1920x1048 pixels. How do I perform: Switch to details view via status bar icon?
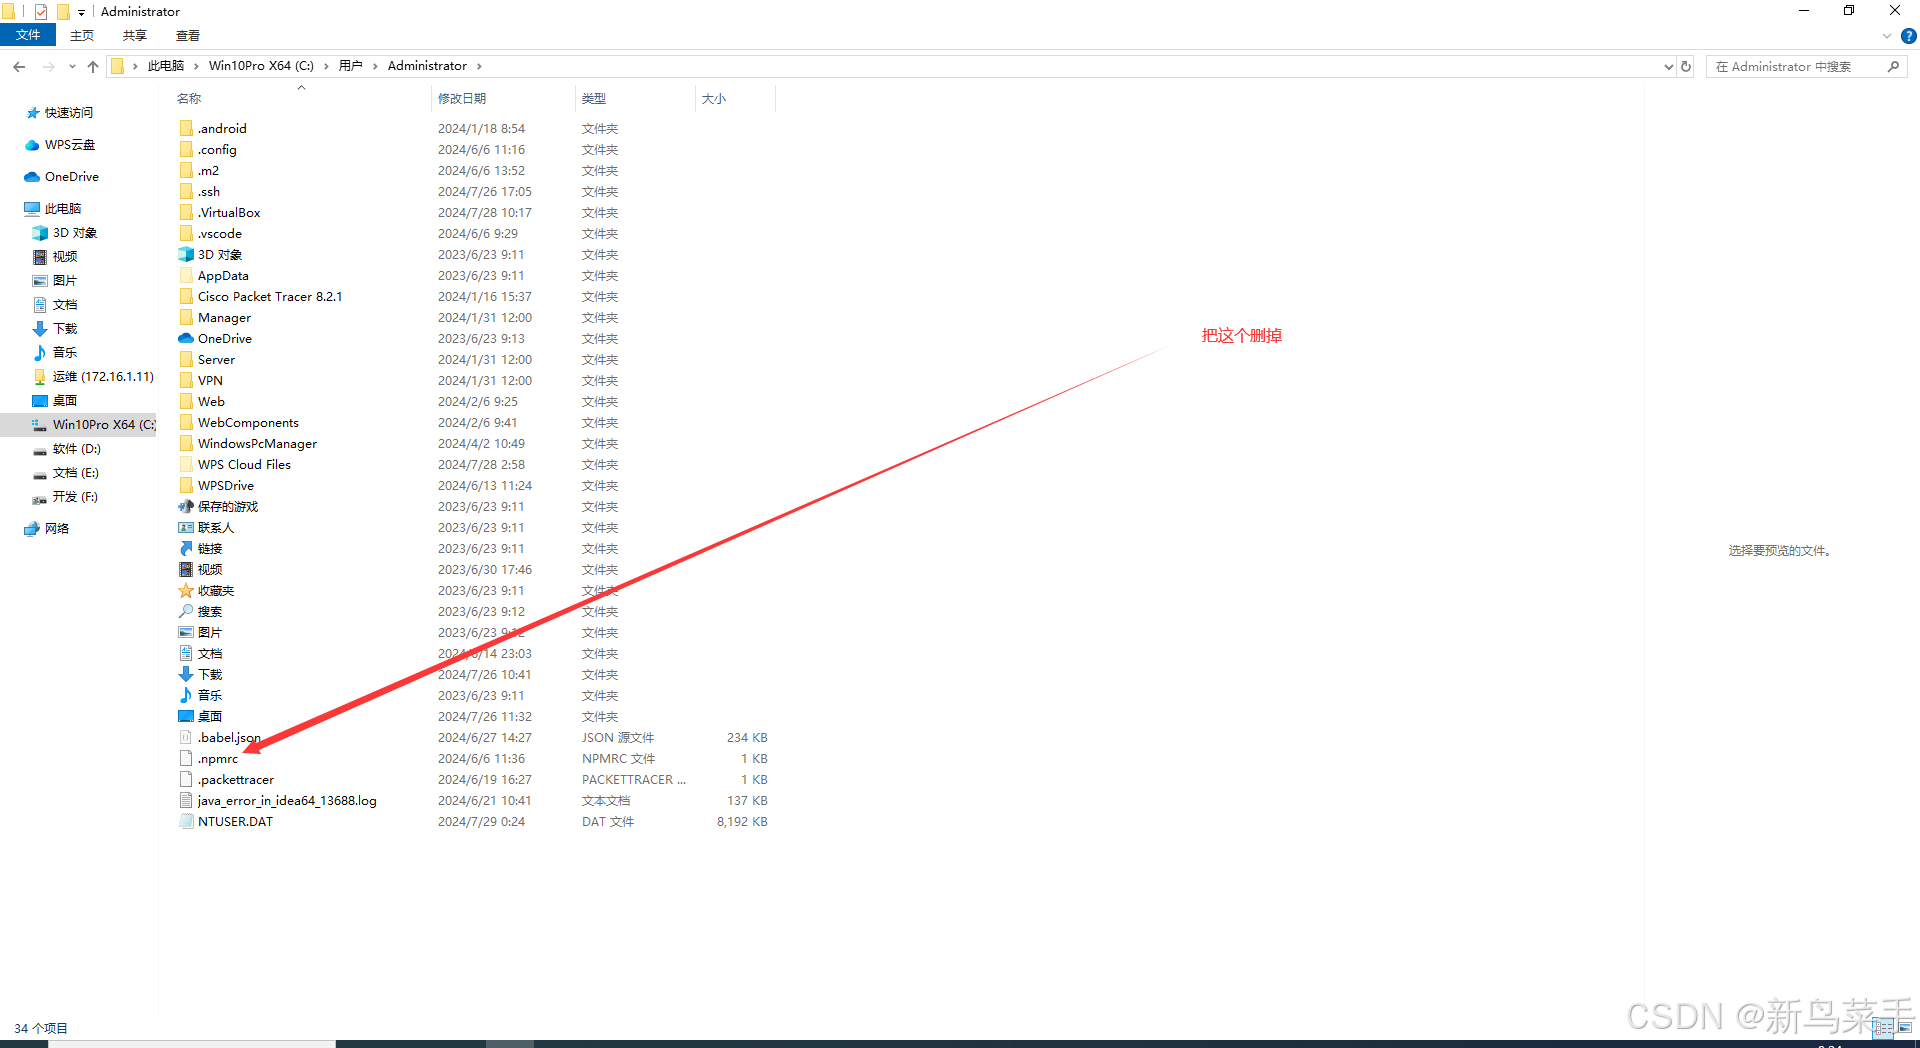tap(1884, 1028)
